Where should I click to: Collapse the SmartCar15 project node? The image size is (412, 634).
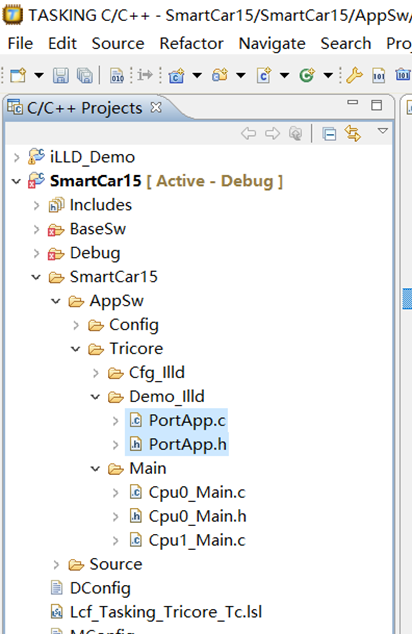click(16, 181)
